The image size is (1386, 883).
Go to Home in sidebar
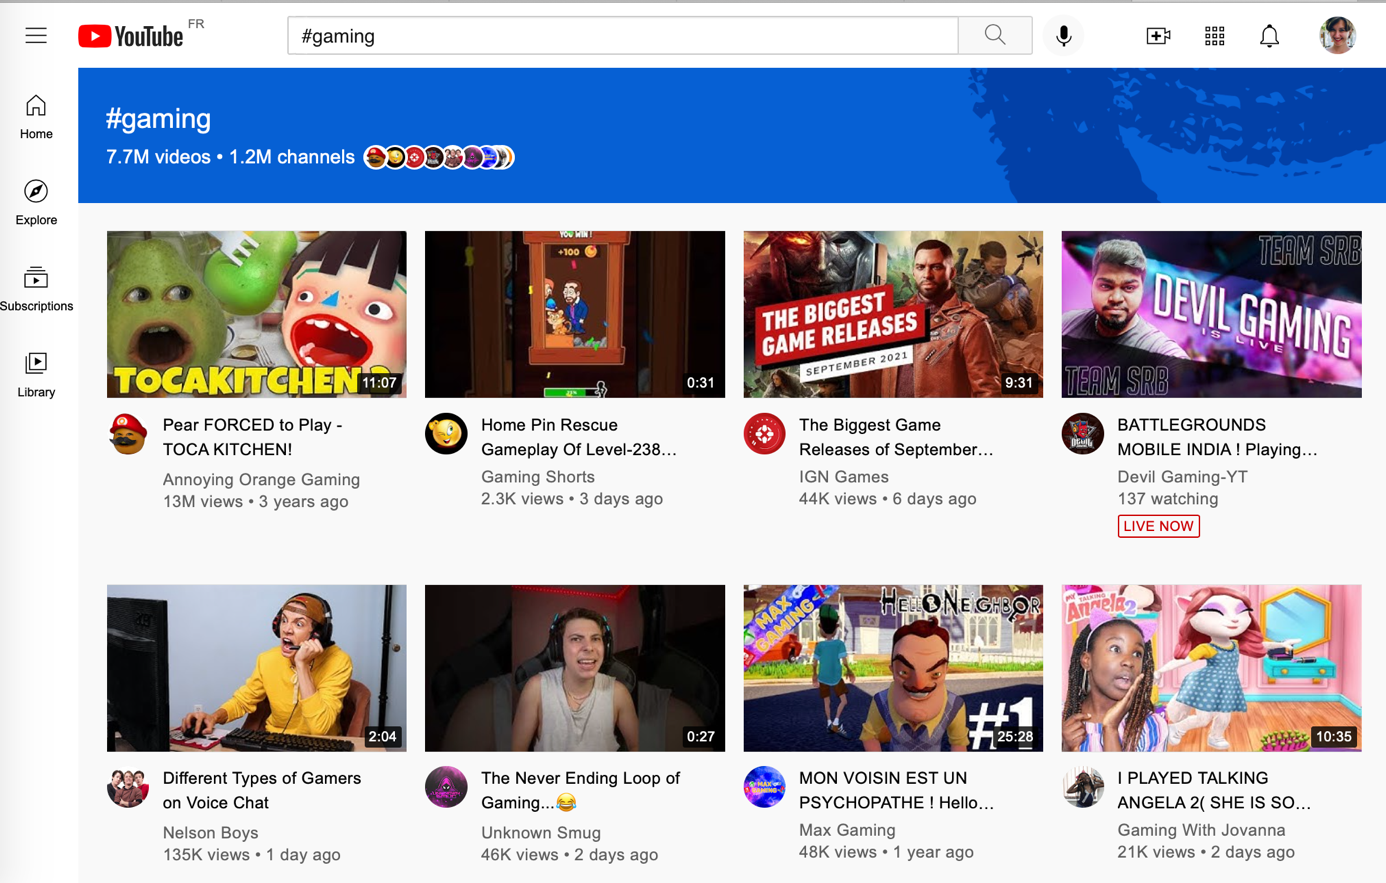[x=36, y=116]
